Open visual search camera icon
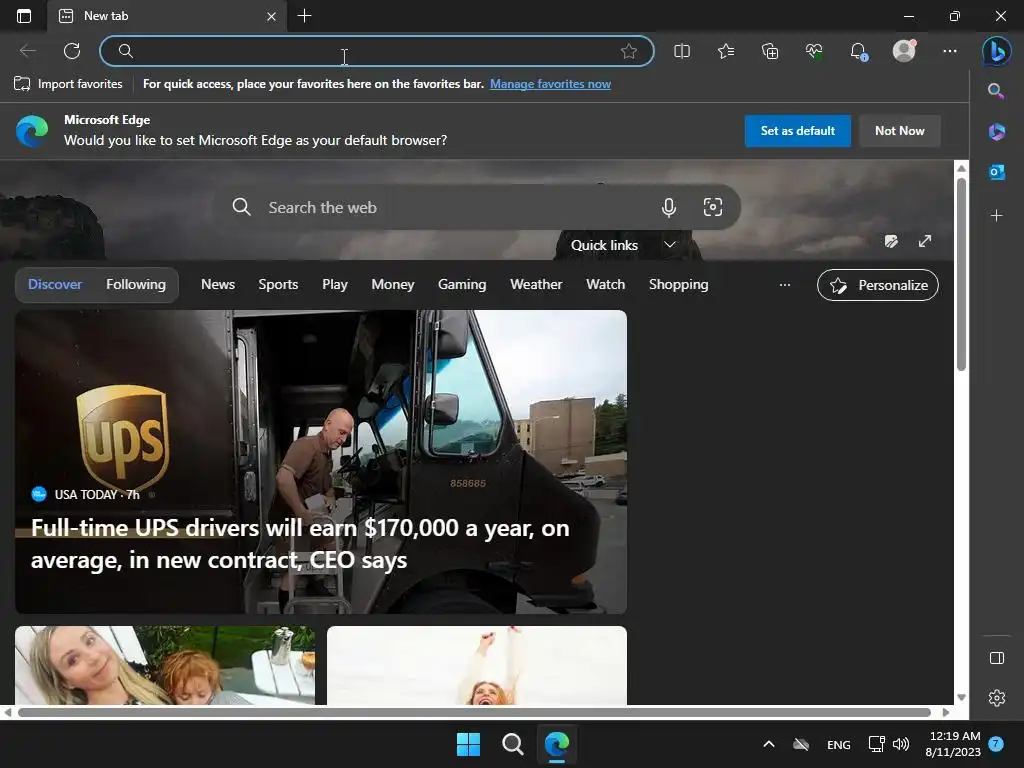The height and width of the screenshot is (768, 1024). tap(712, 207)
